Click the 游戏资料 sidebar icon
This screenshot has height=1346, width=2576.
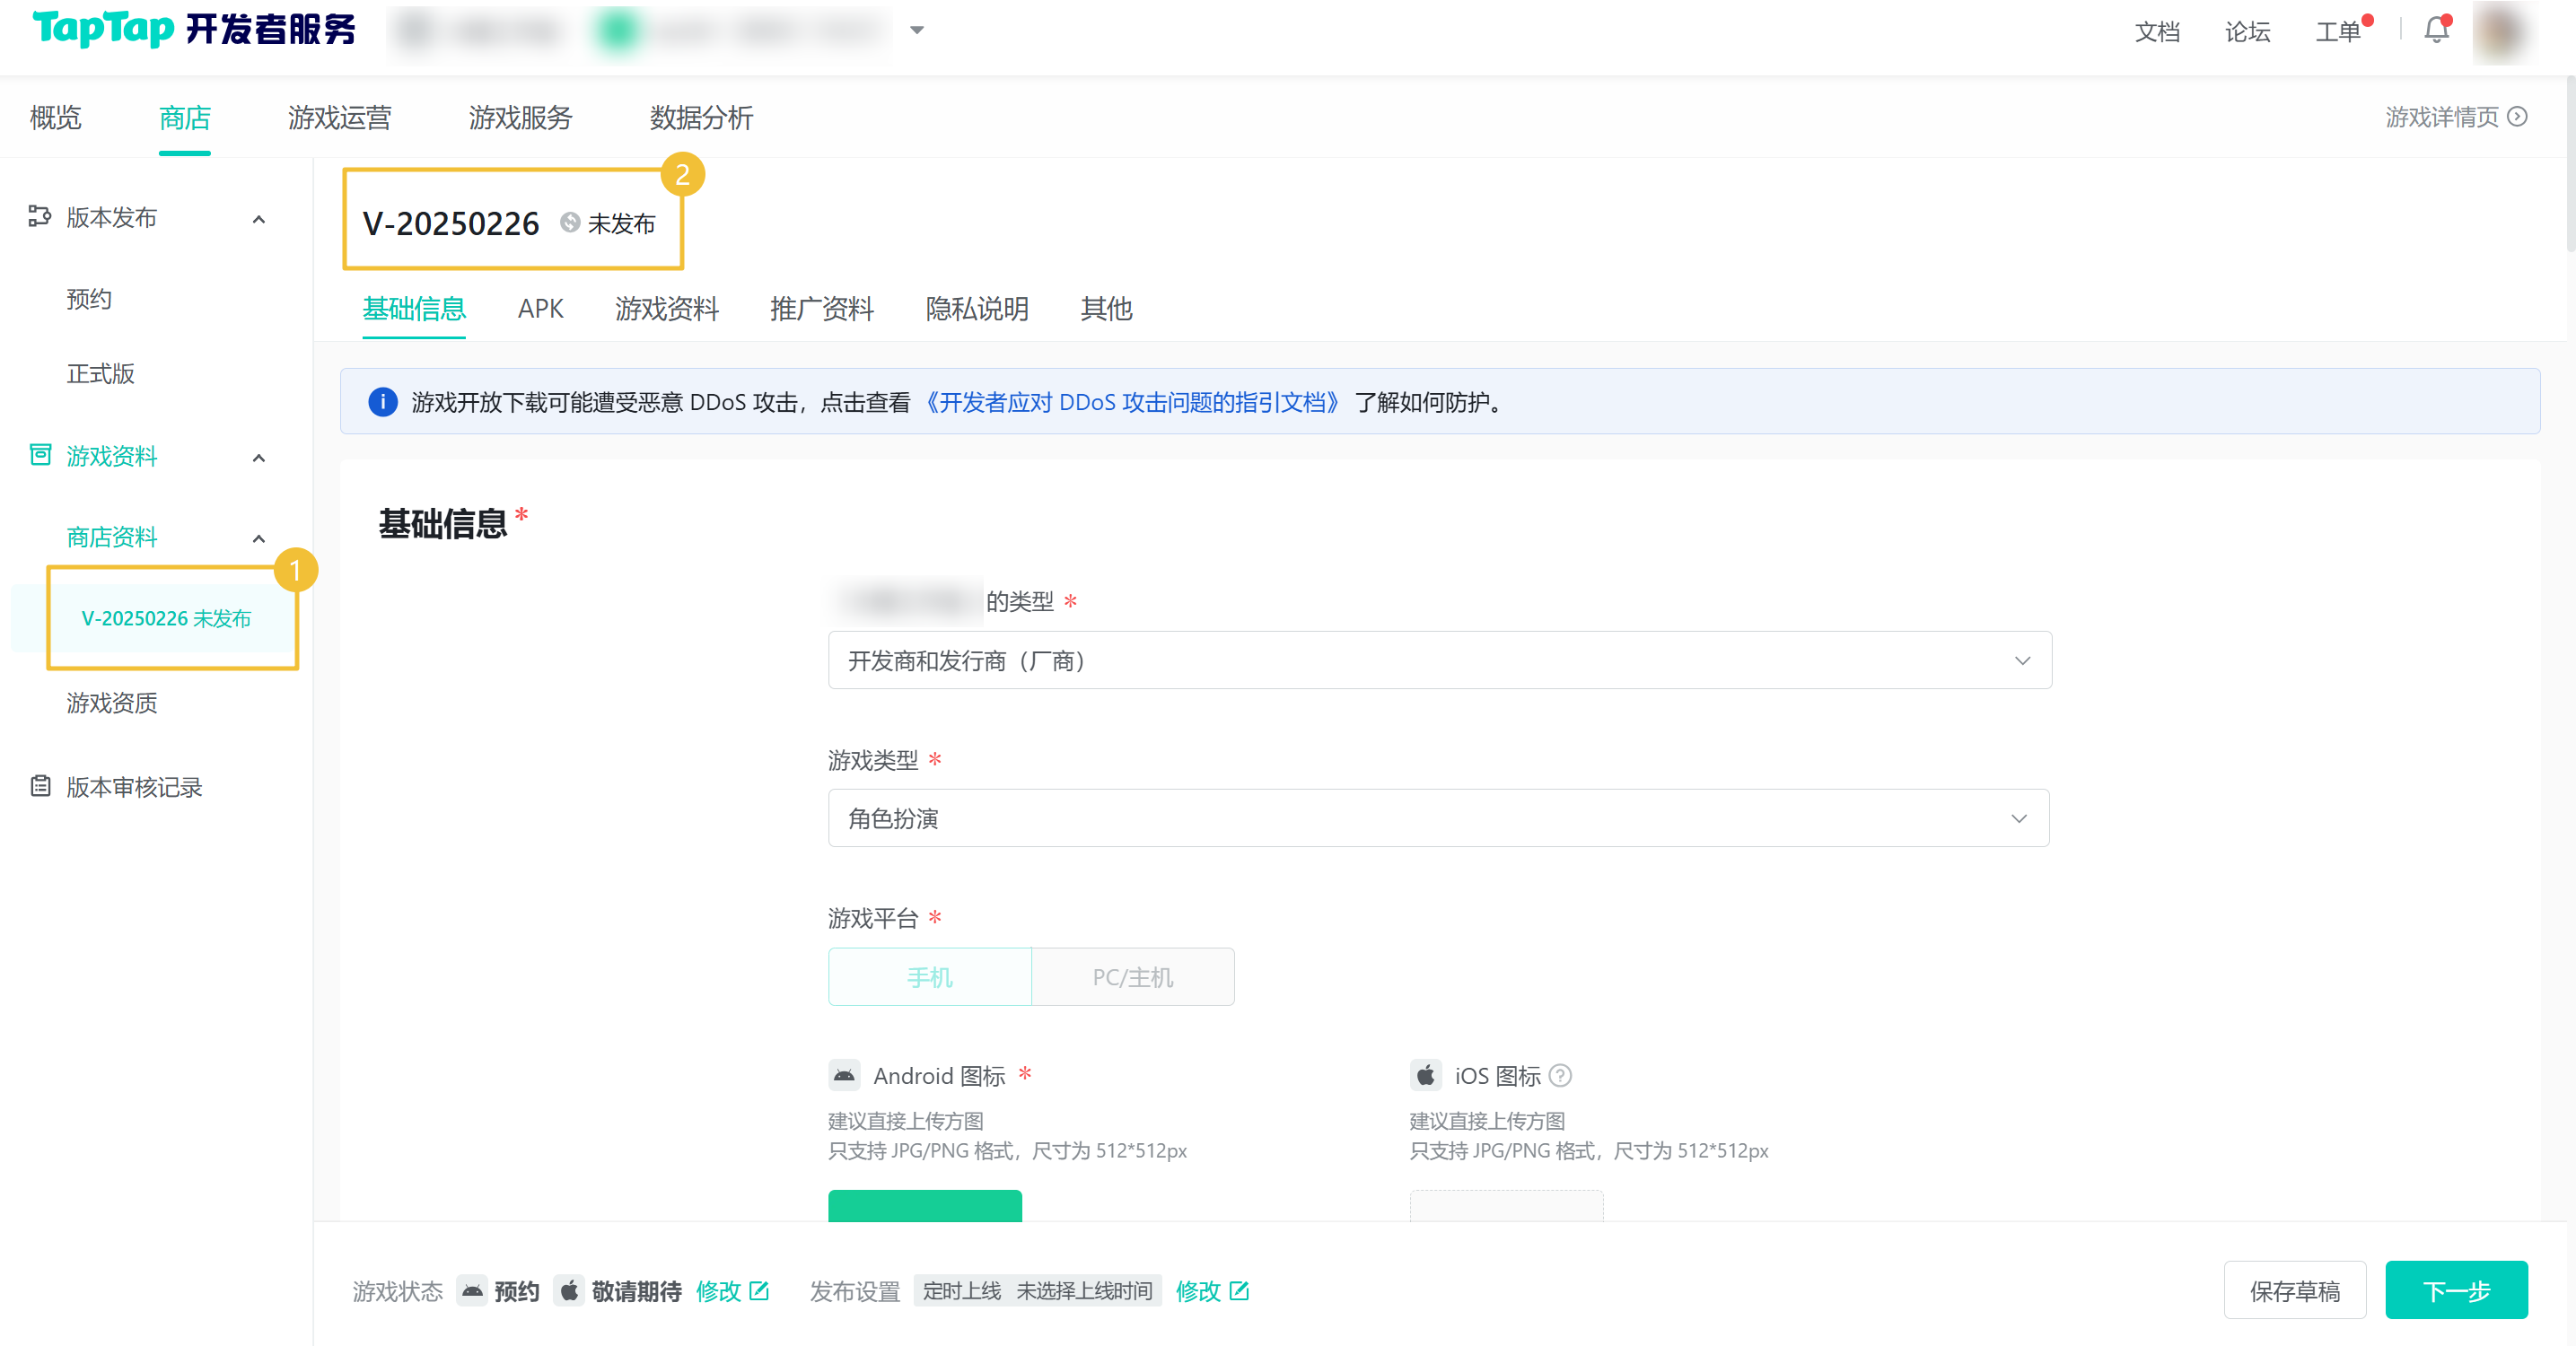[x=40, y=455]
